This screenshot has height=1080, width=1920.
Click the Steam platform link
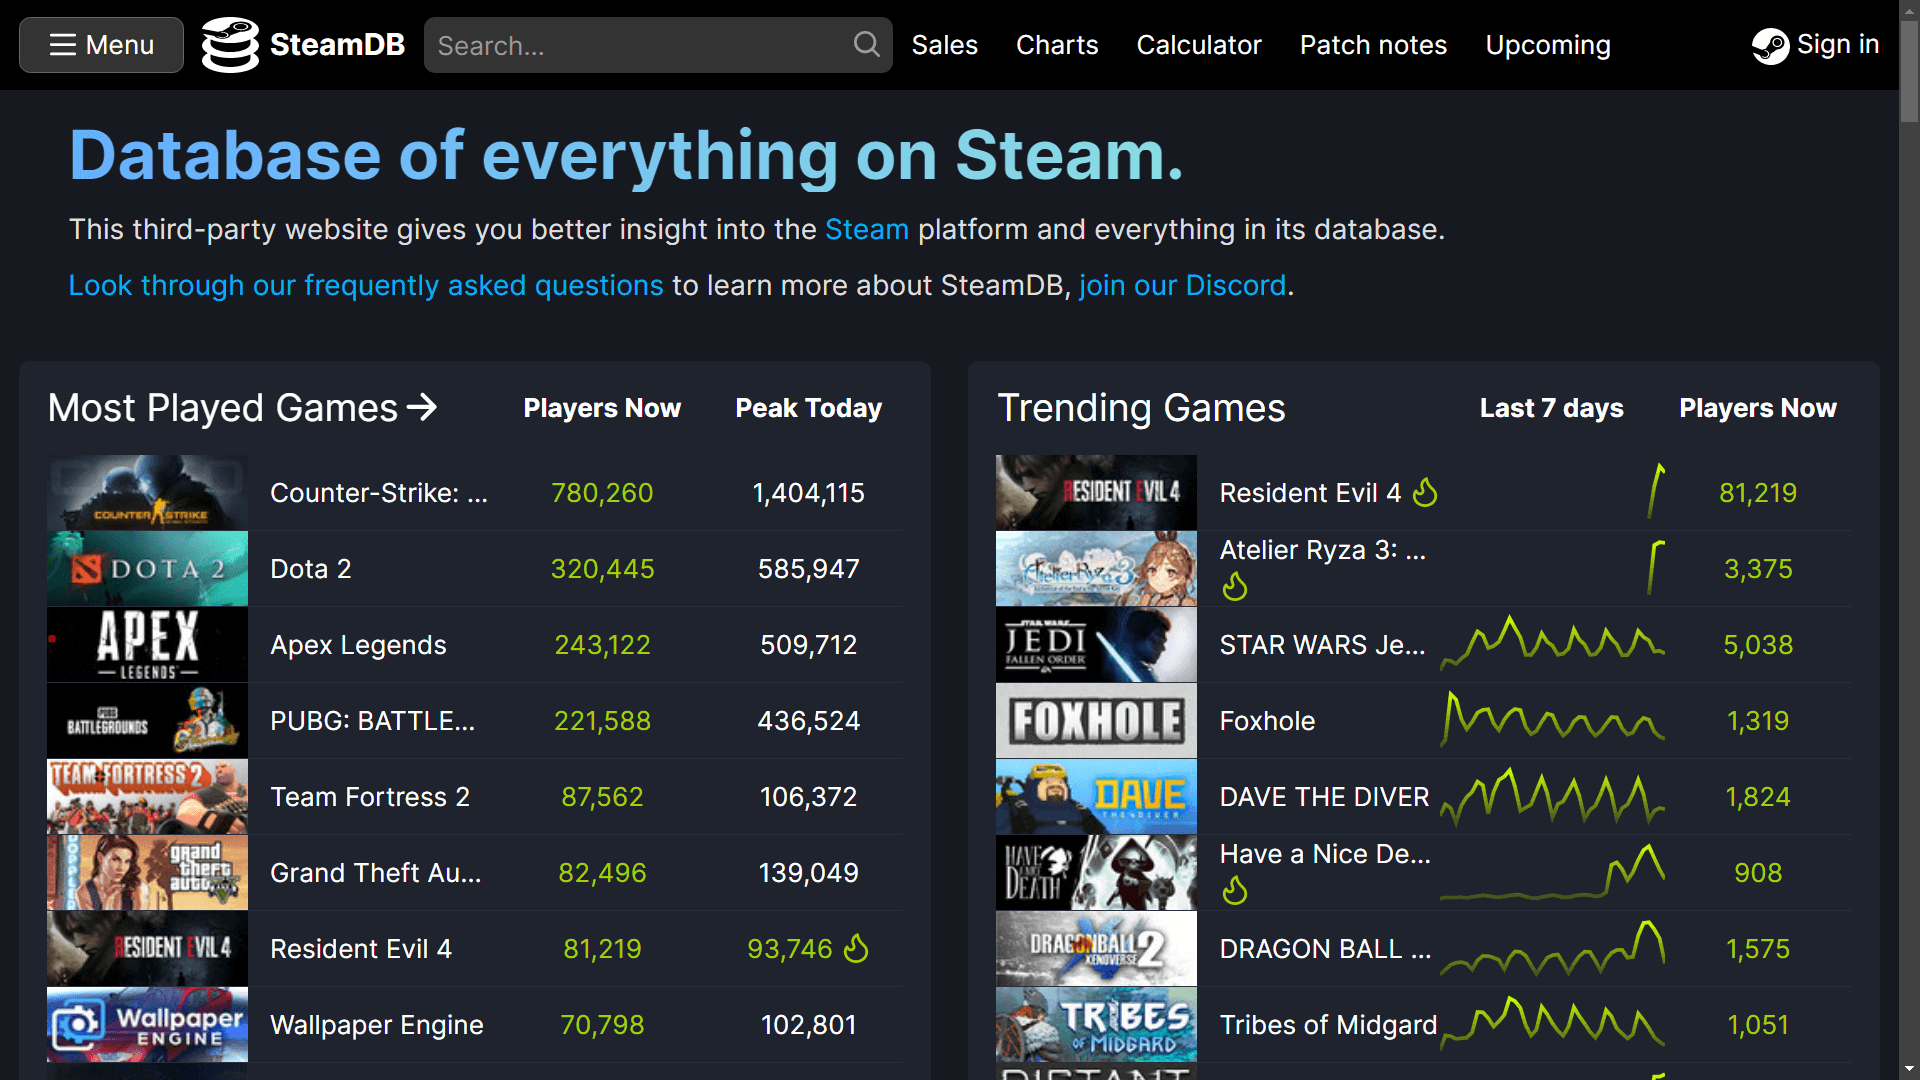(866, 229)
